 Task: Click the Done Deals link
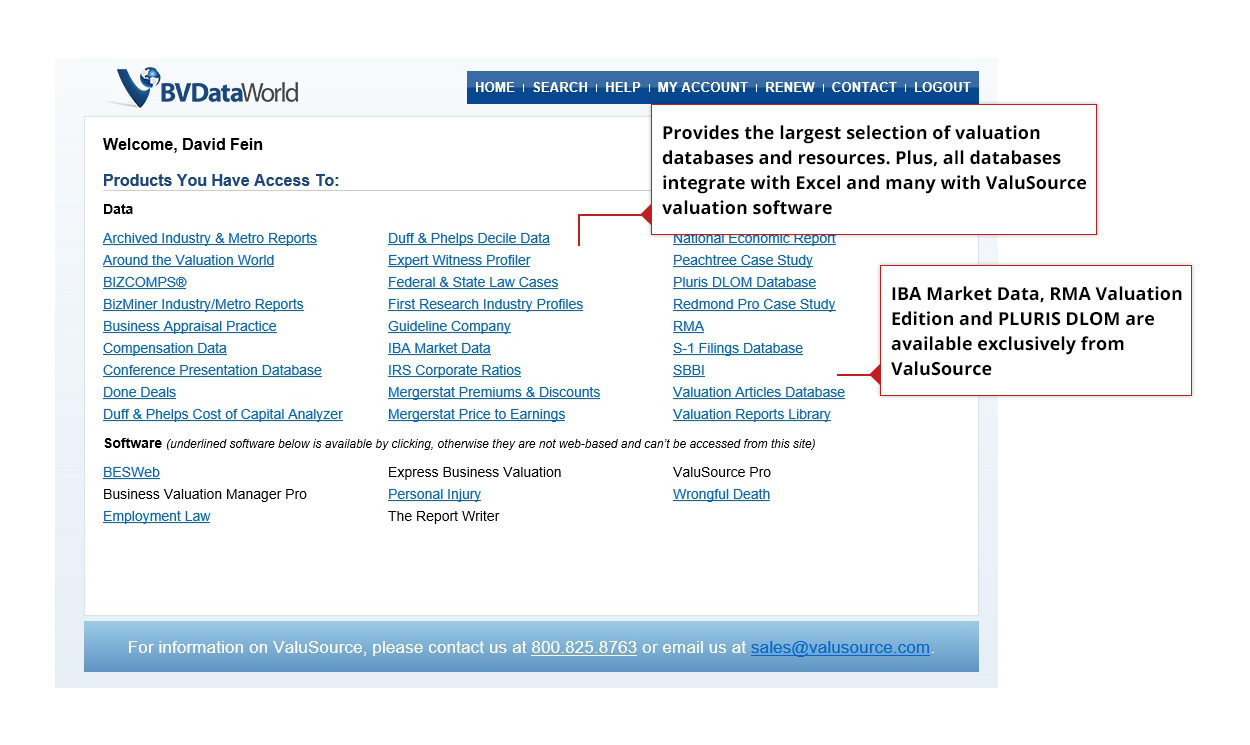139,392
